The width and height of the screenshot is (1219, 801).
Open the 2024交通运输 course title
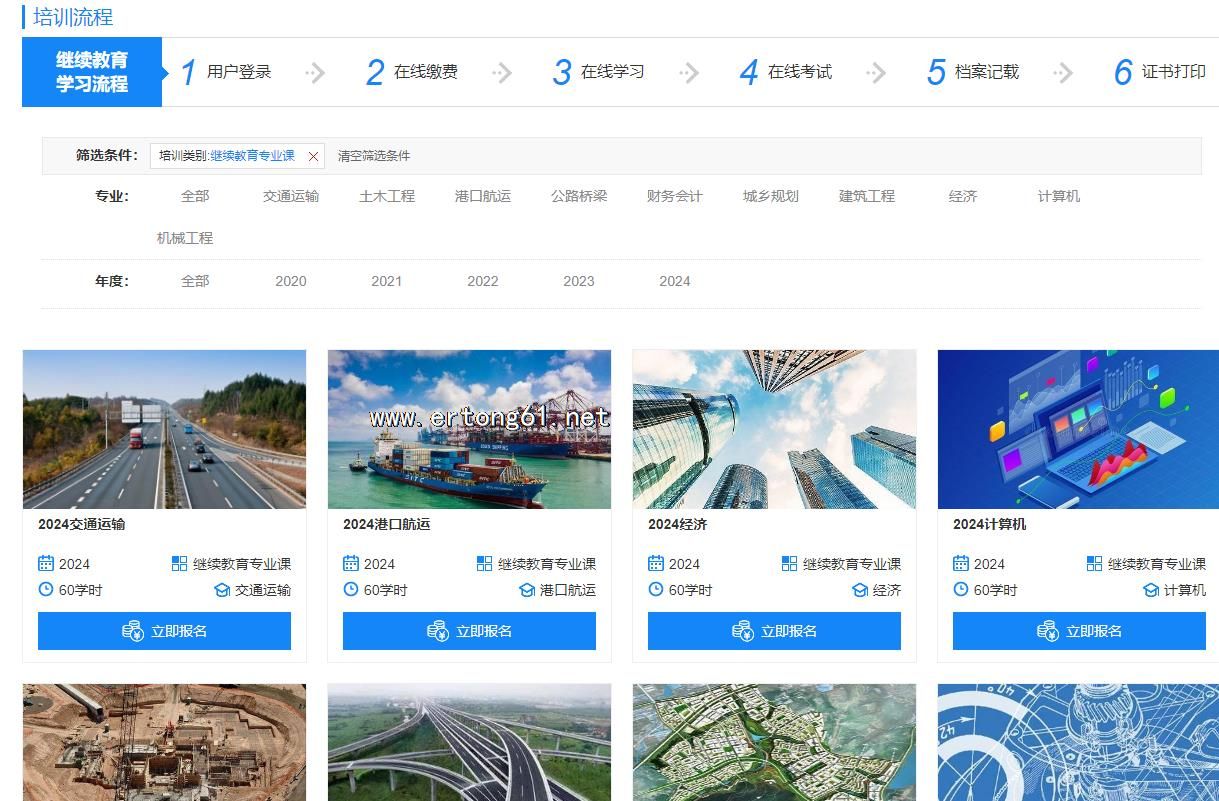pyautogui.click(x=82, y=524)
